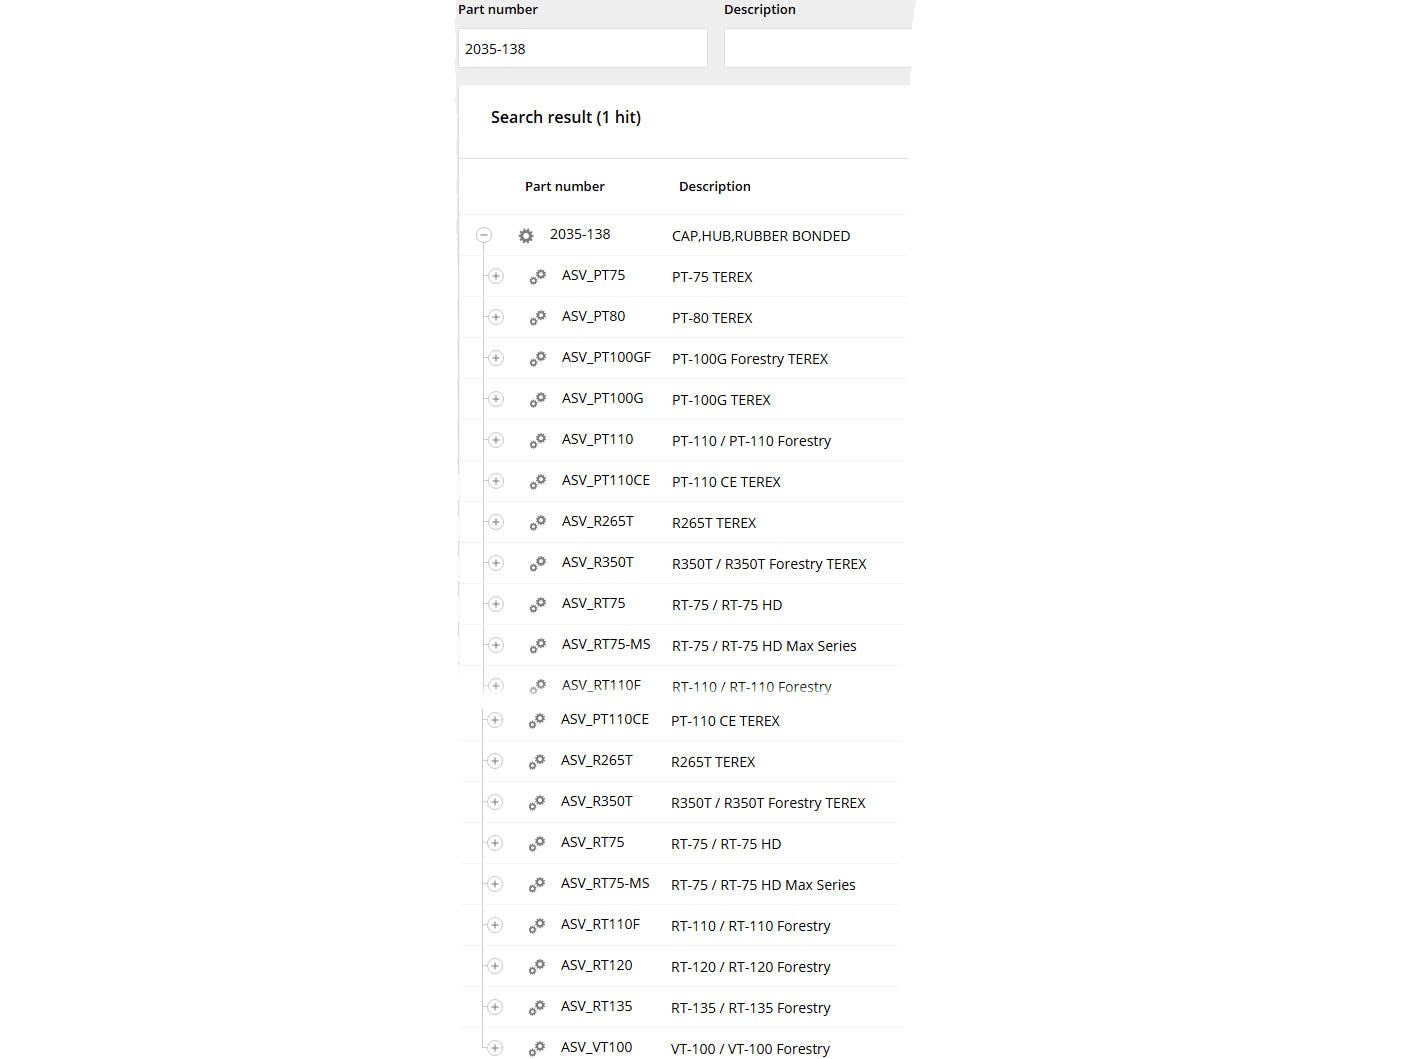Click the Part number column header

click(564, 187)
